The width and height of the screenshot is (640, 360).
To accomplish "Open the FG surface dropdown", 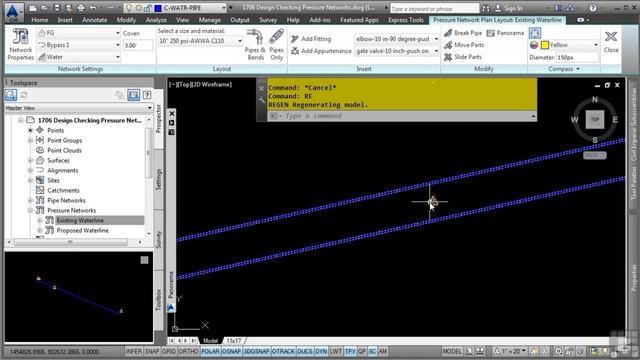I will coord(118,33).
